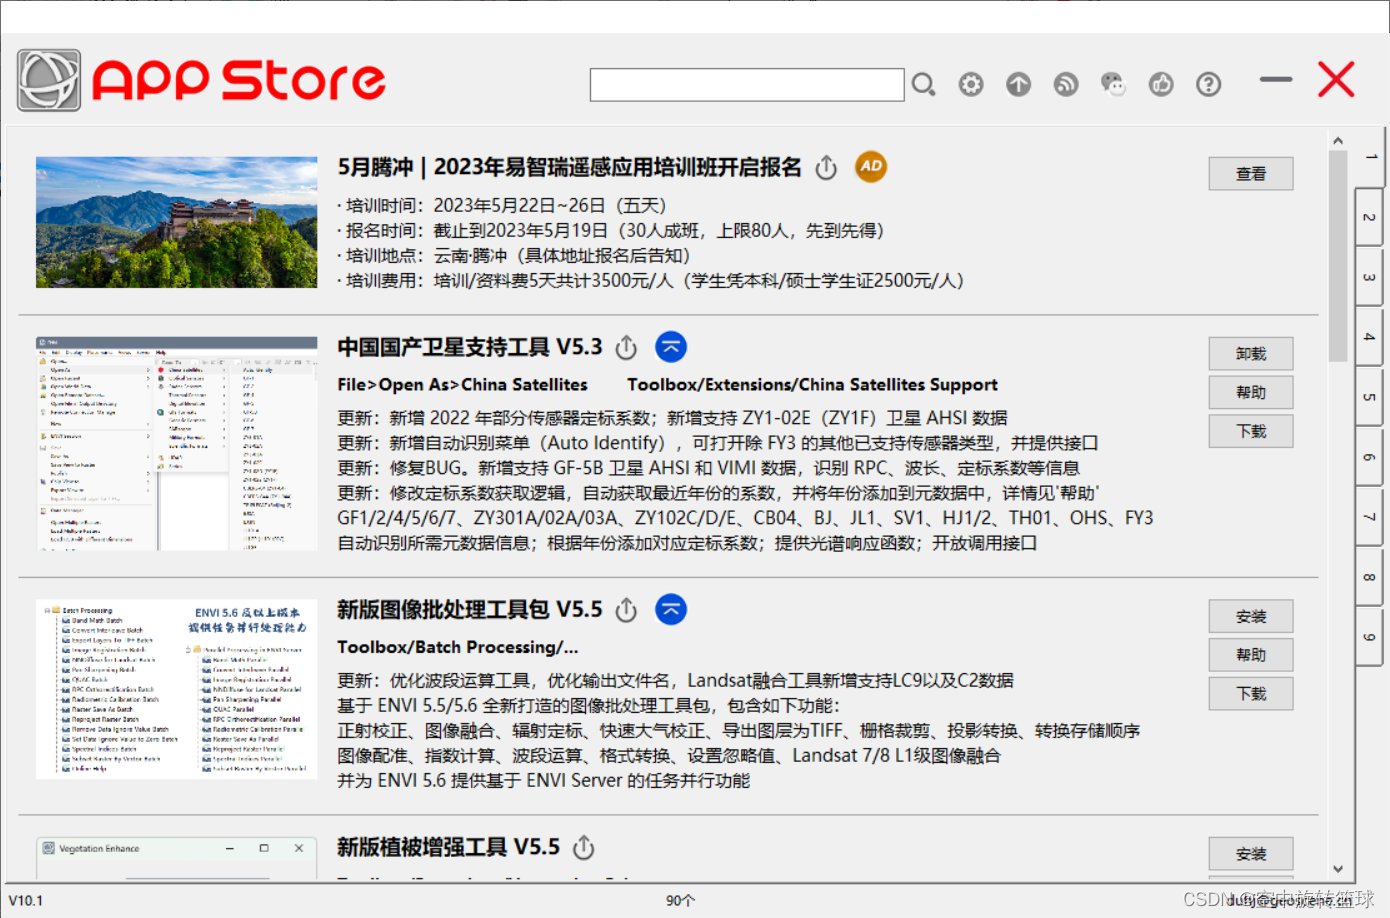Collapse 中国国产卫星支持工具 details with blue arrow
1390x918 pixels.
(x=671, y=347)
